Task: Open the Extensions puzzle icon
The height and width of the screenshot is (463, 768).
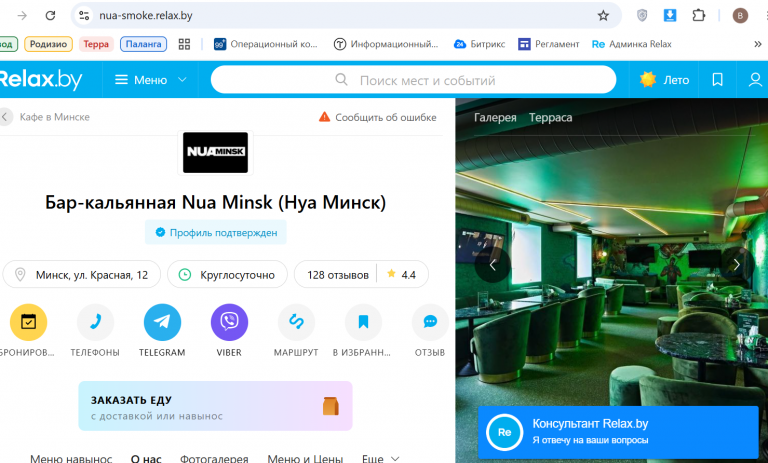Action: click(x=698, y=16)
